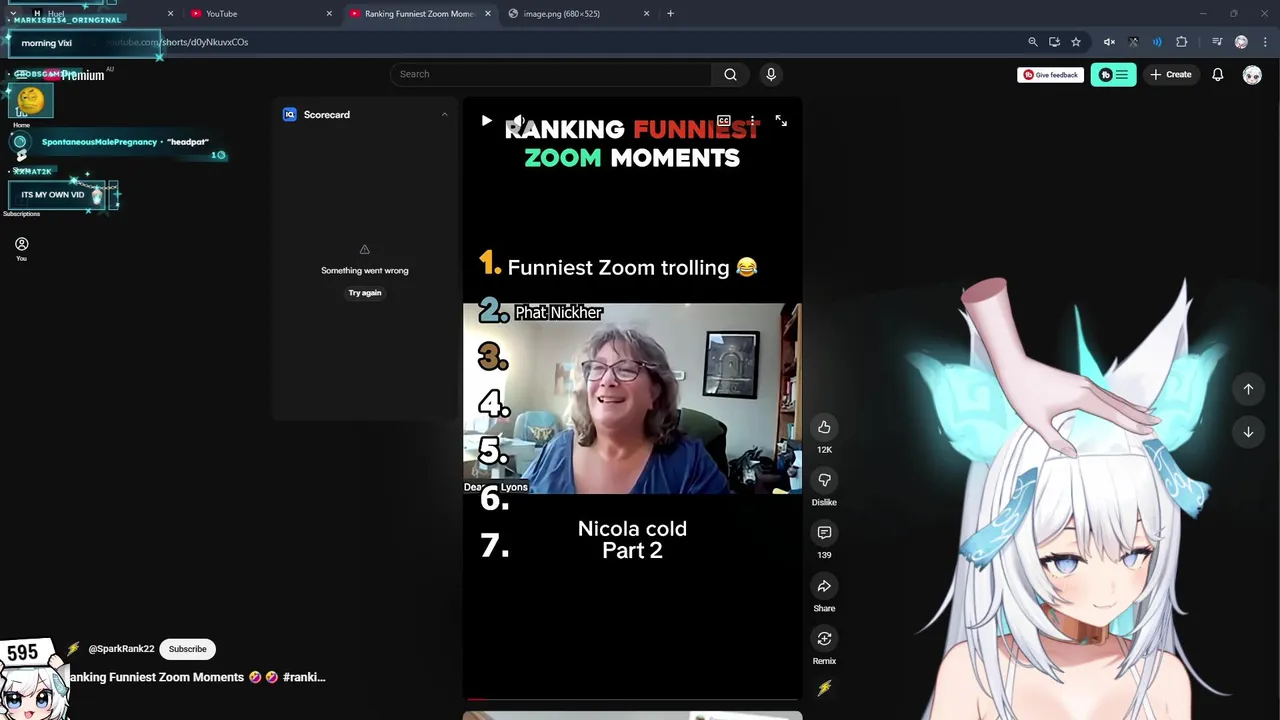Screen dimensions: 1280x720
Task: Enter fullscreen for the Short
Action: pos(781,121)
